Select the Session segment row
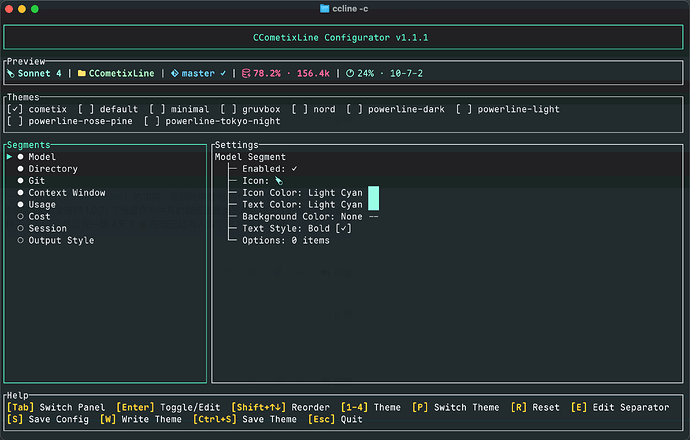The width and height of the screenshot is (690, 440). pyautogui.click(x=105, y=228)
